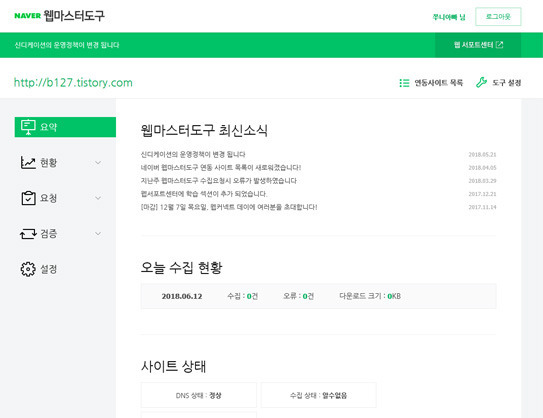Click the user name next to 로그아웃

(449, 17)
